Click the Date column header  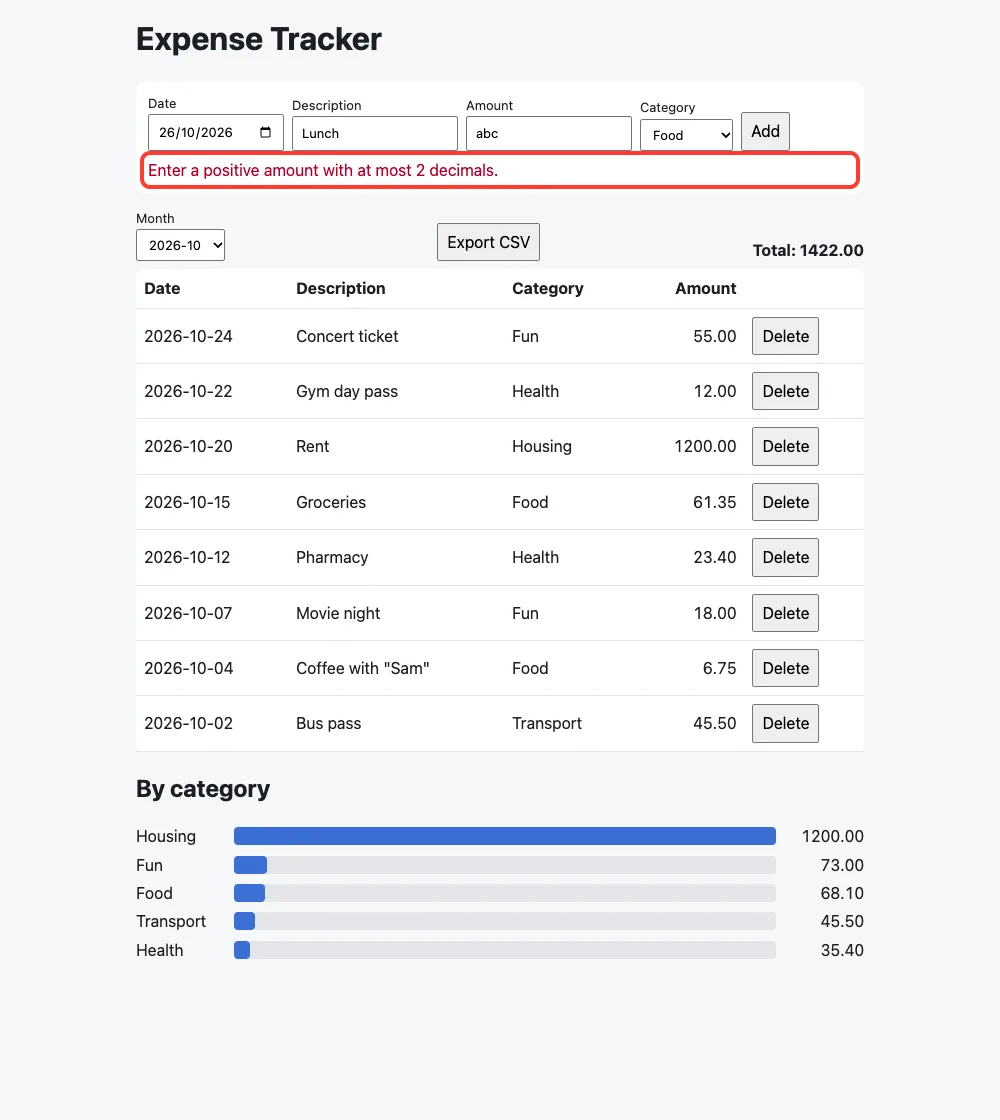pos(162,289)
